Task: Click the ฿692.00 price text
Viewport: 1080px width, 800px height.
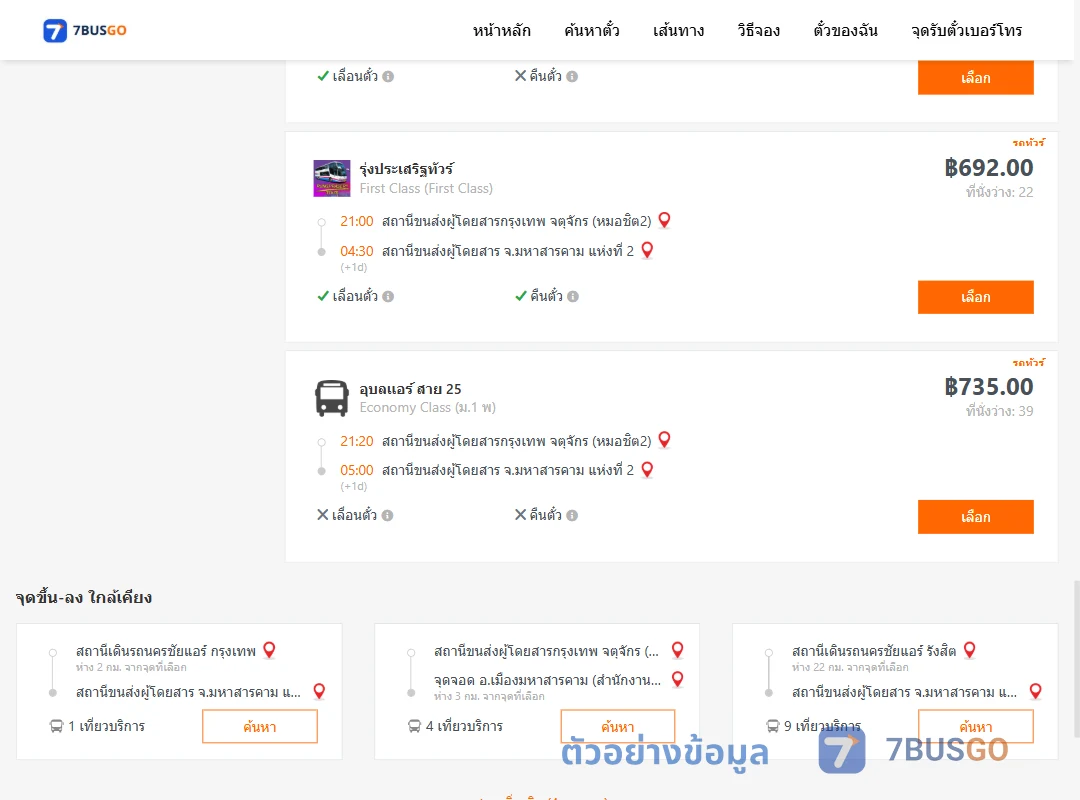Action: coord(988,167)
